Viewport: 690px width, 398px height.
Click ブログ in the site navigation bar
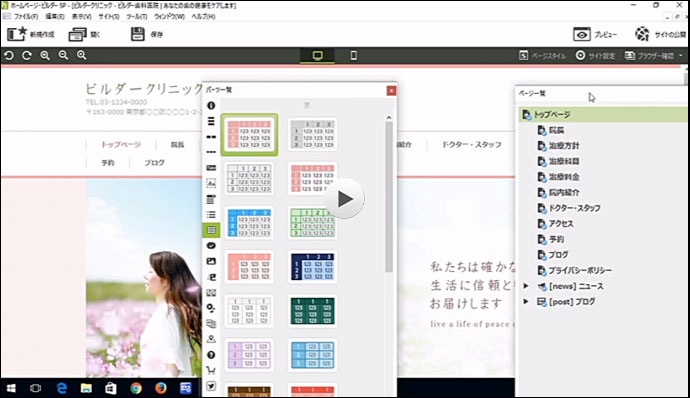(x=154, y=162)
